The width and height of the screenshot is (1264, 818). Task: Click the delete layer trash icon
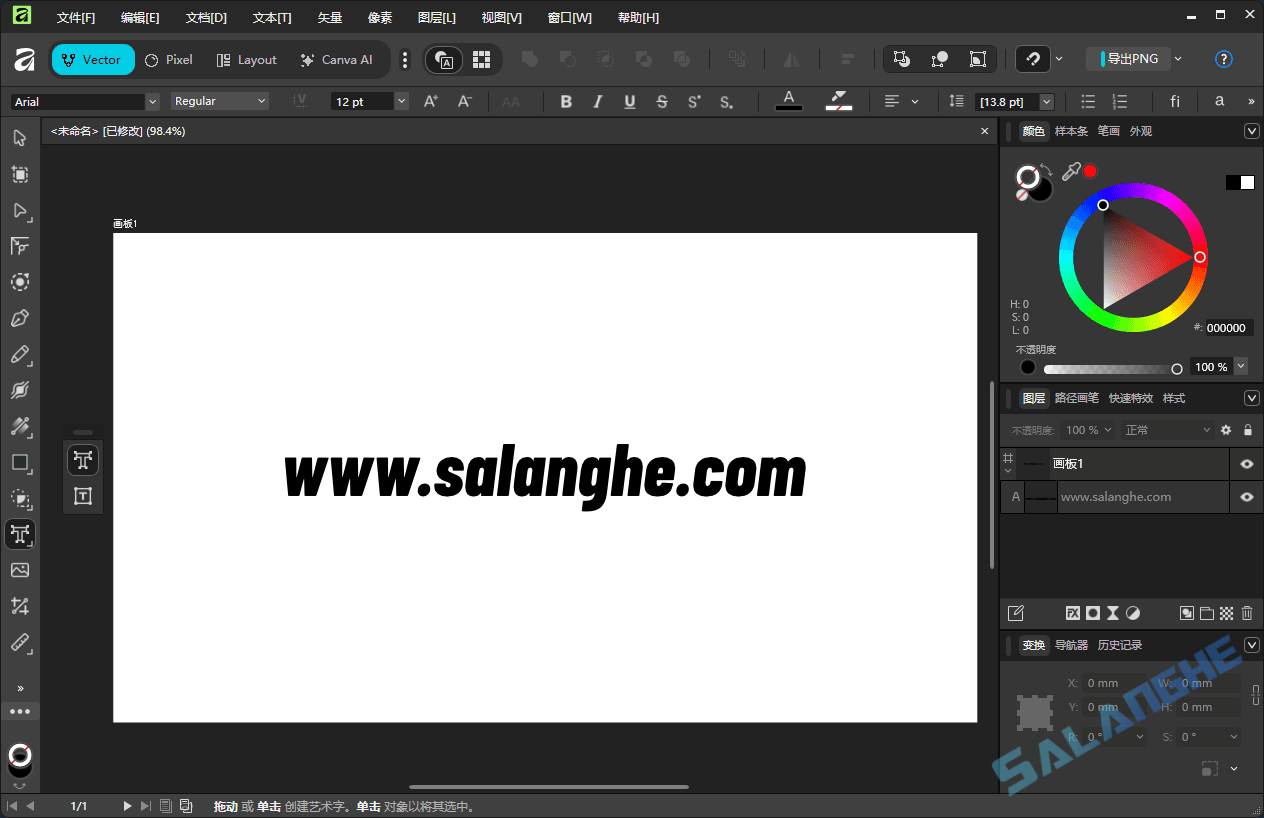coord(1247,613)
